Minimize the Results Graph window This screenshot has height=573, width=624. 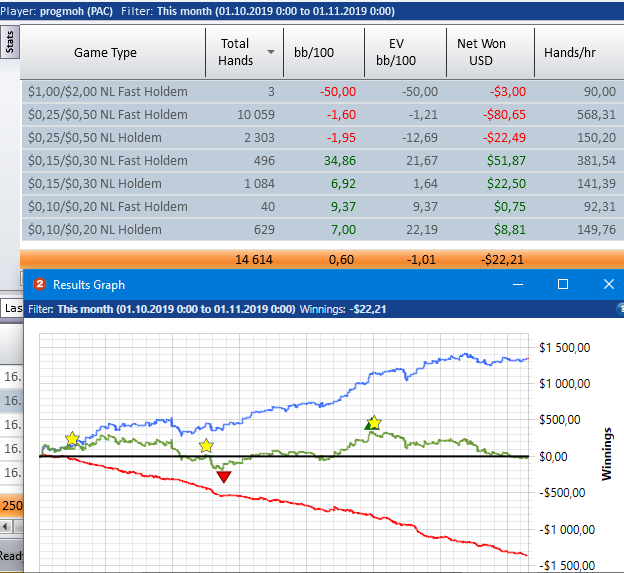click(x=518, y=285)
